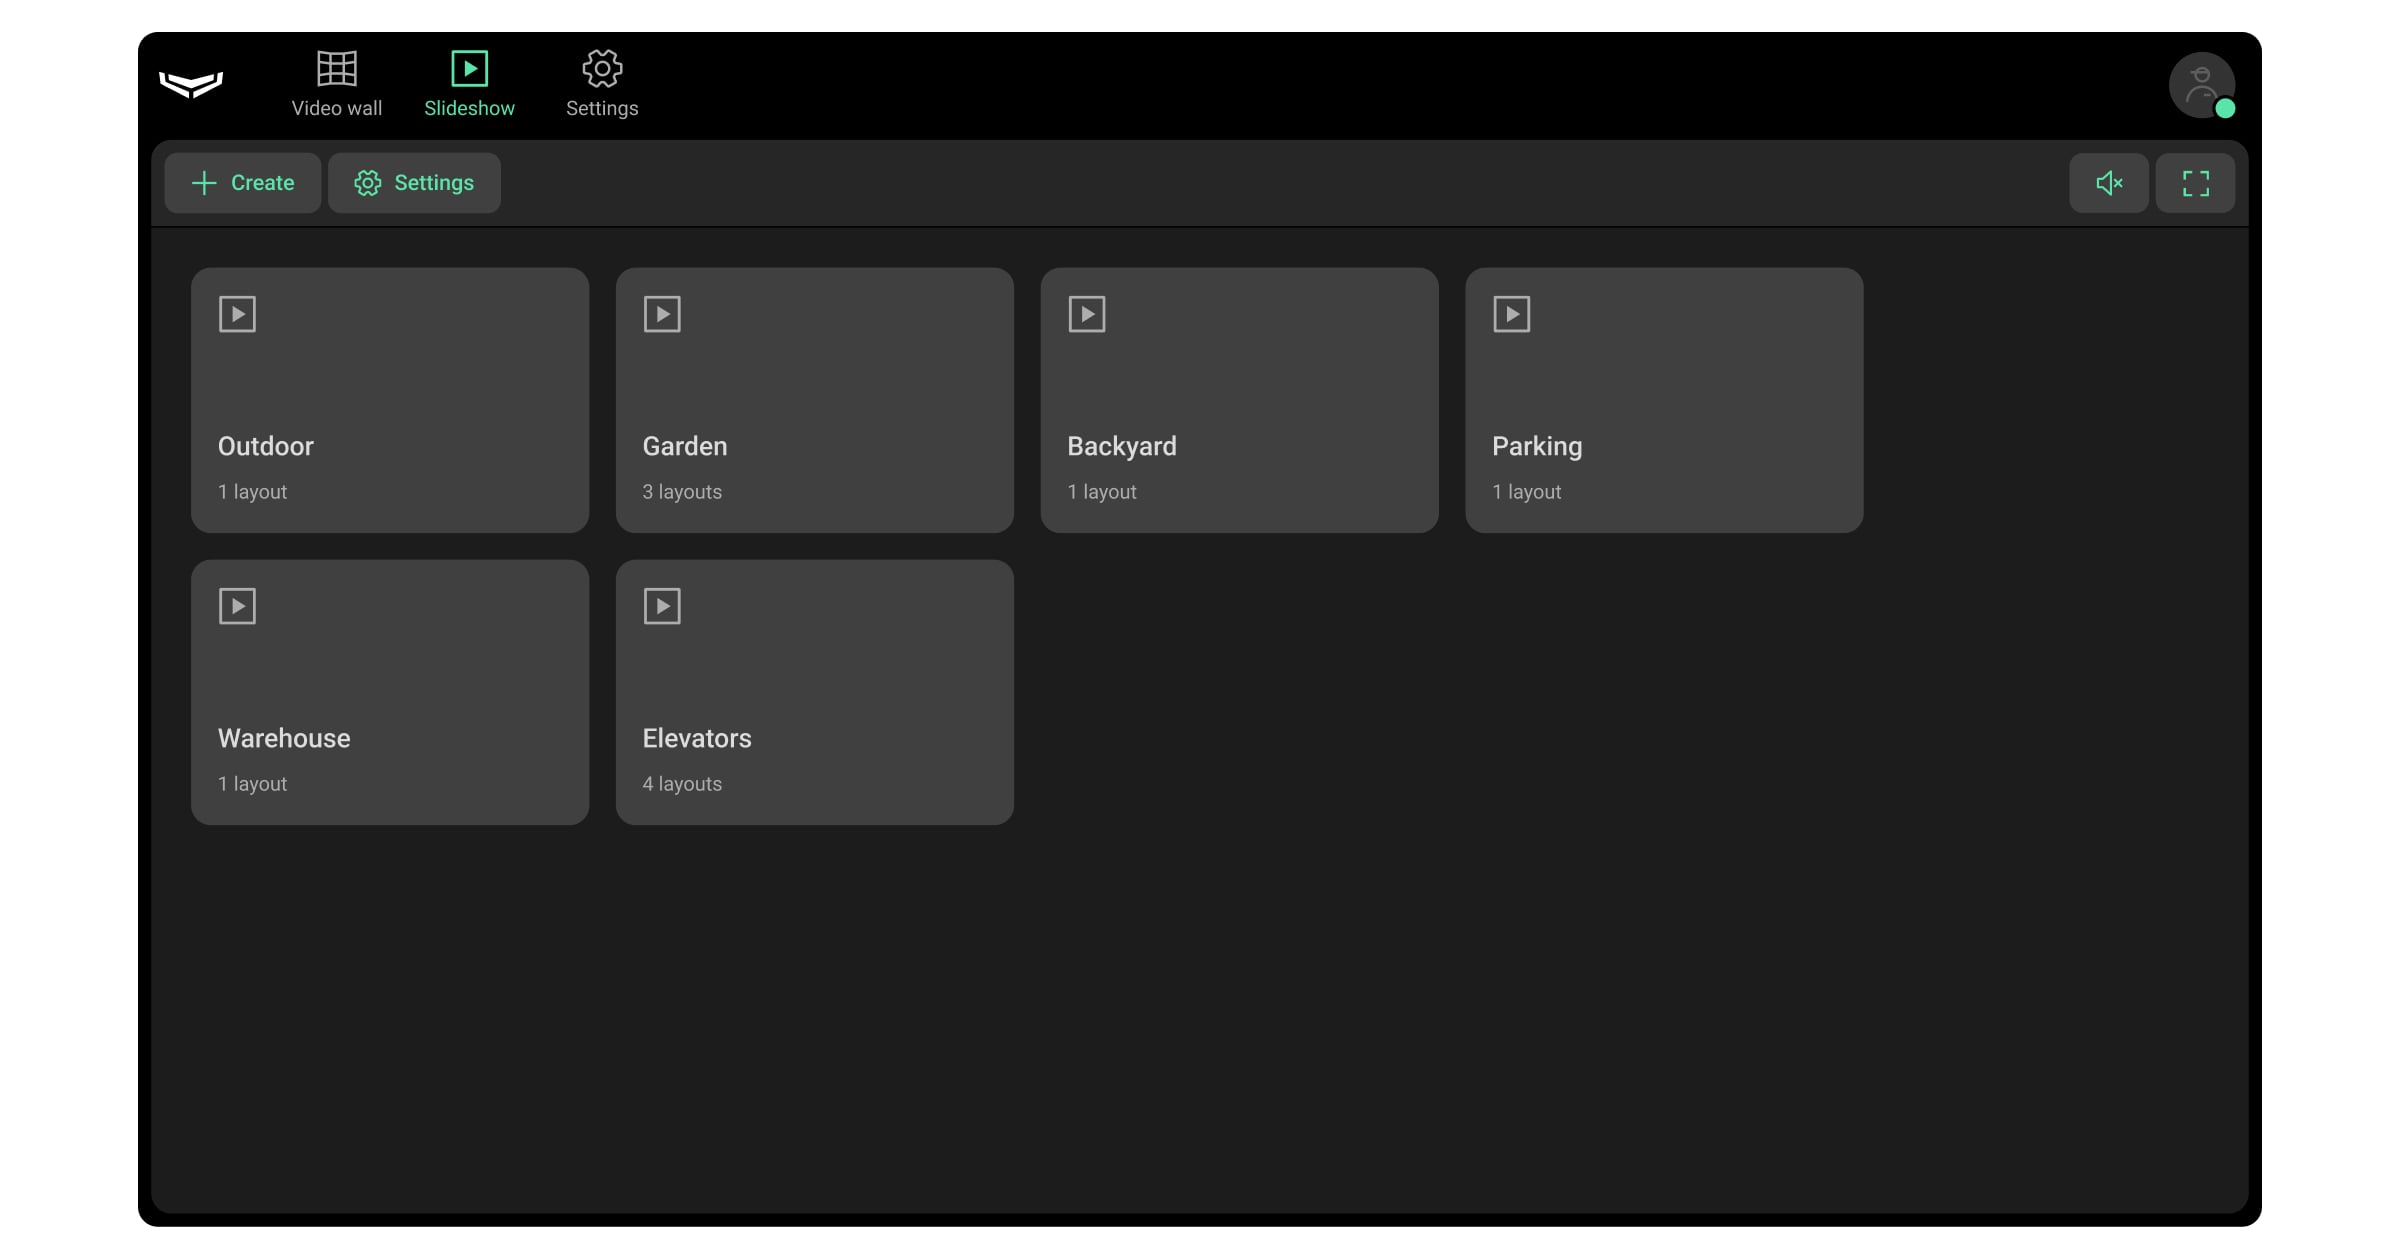The height and width of the screenshot is (1260, 2400).
Task: Enter fullscreen mode
Action: click(2195, 183)
